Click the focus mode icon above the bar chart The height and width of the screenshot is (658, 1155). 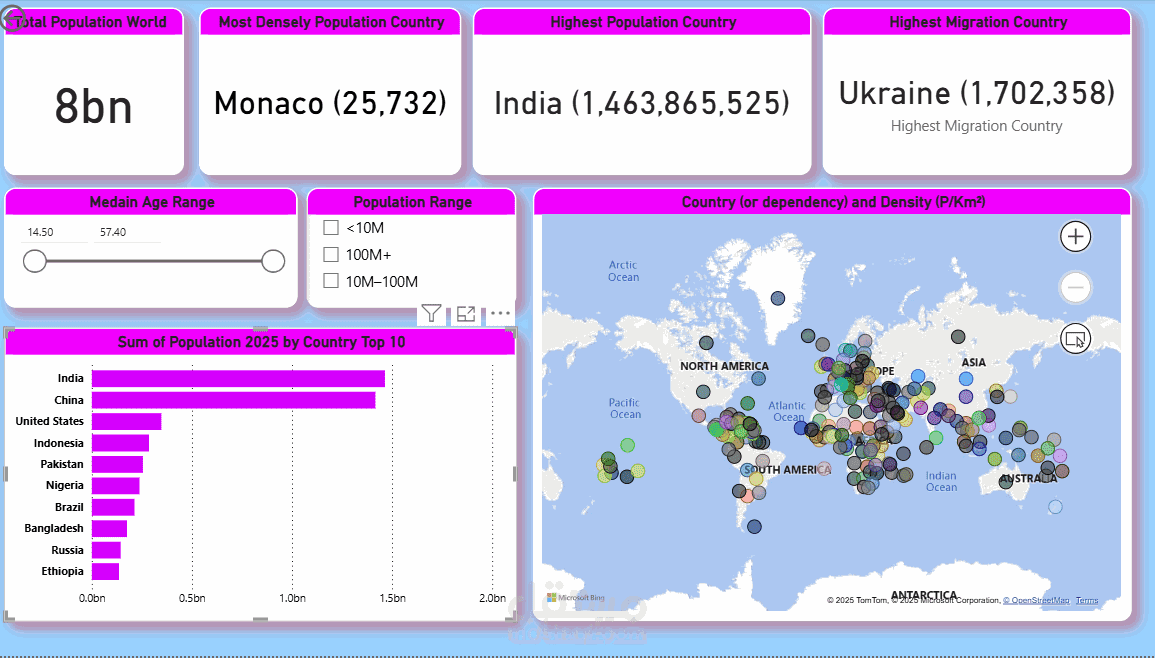[466, 314]
